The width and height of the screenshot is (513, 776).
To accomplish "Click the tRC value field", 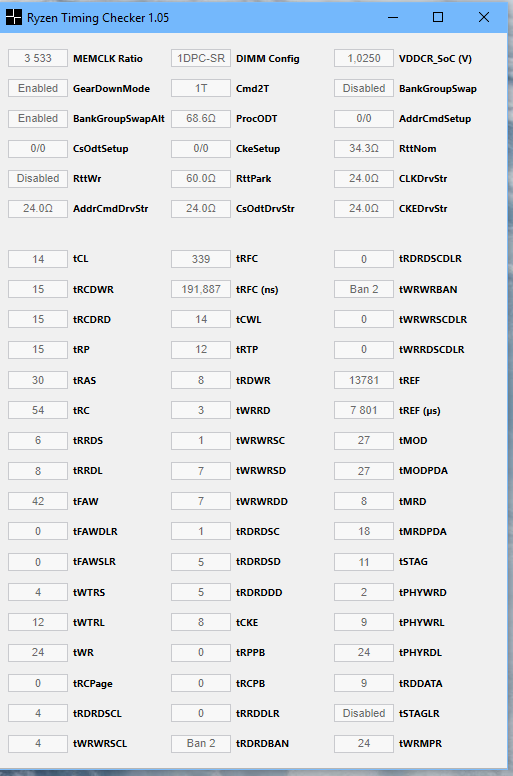I will tap(38, 410).
